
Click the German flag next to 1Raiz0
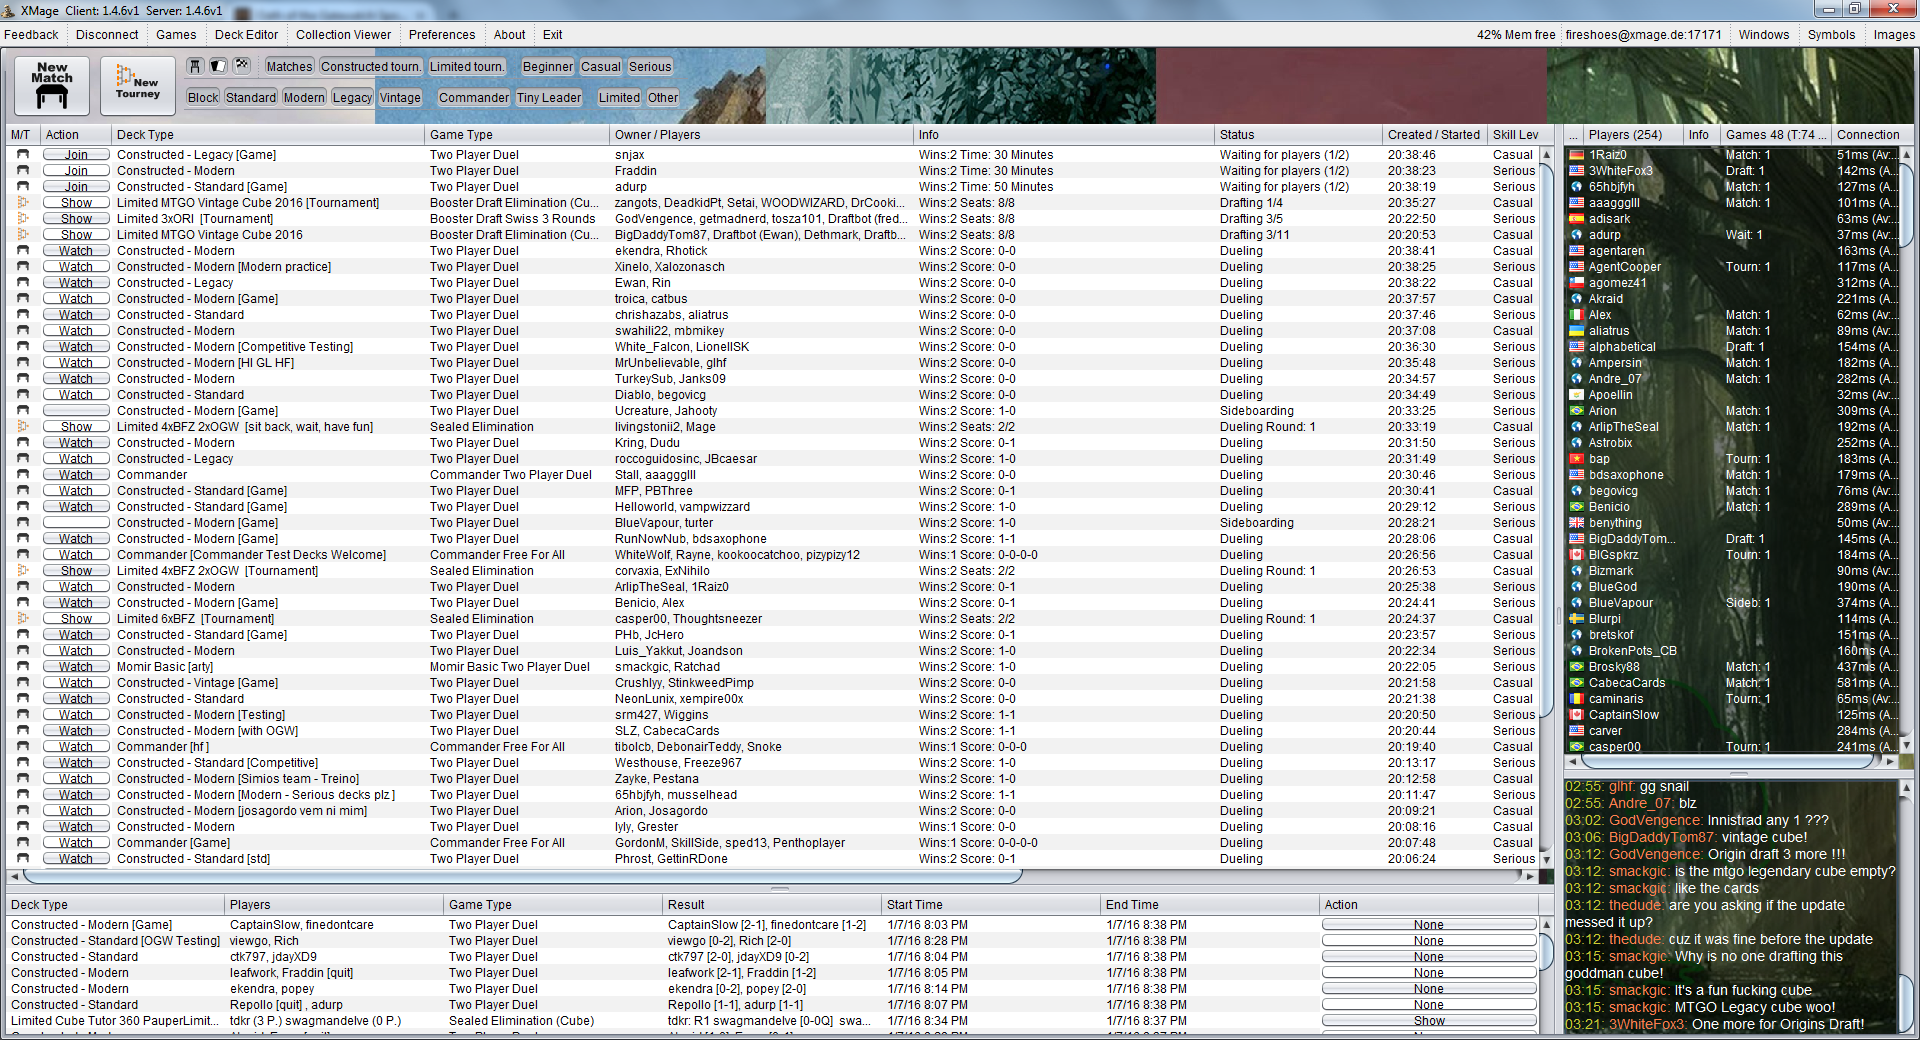(1577, 155)
